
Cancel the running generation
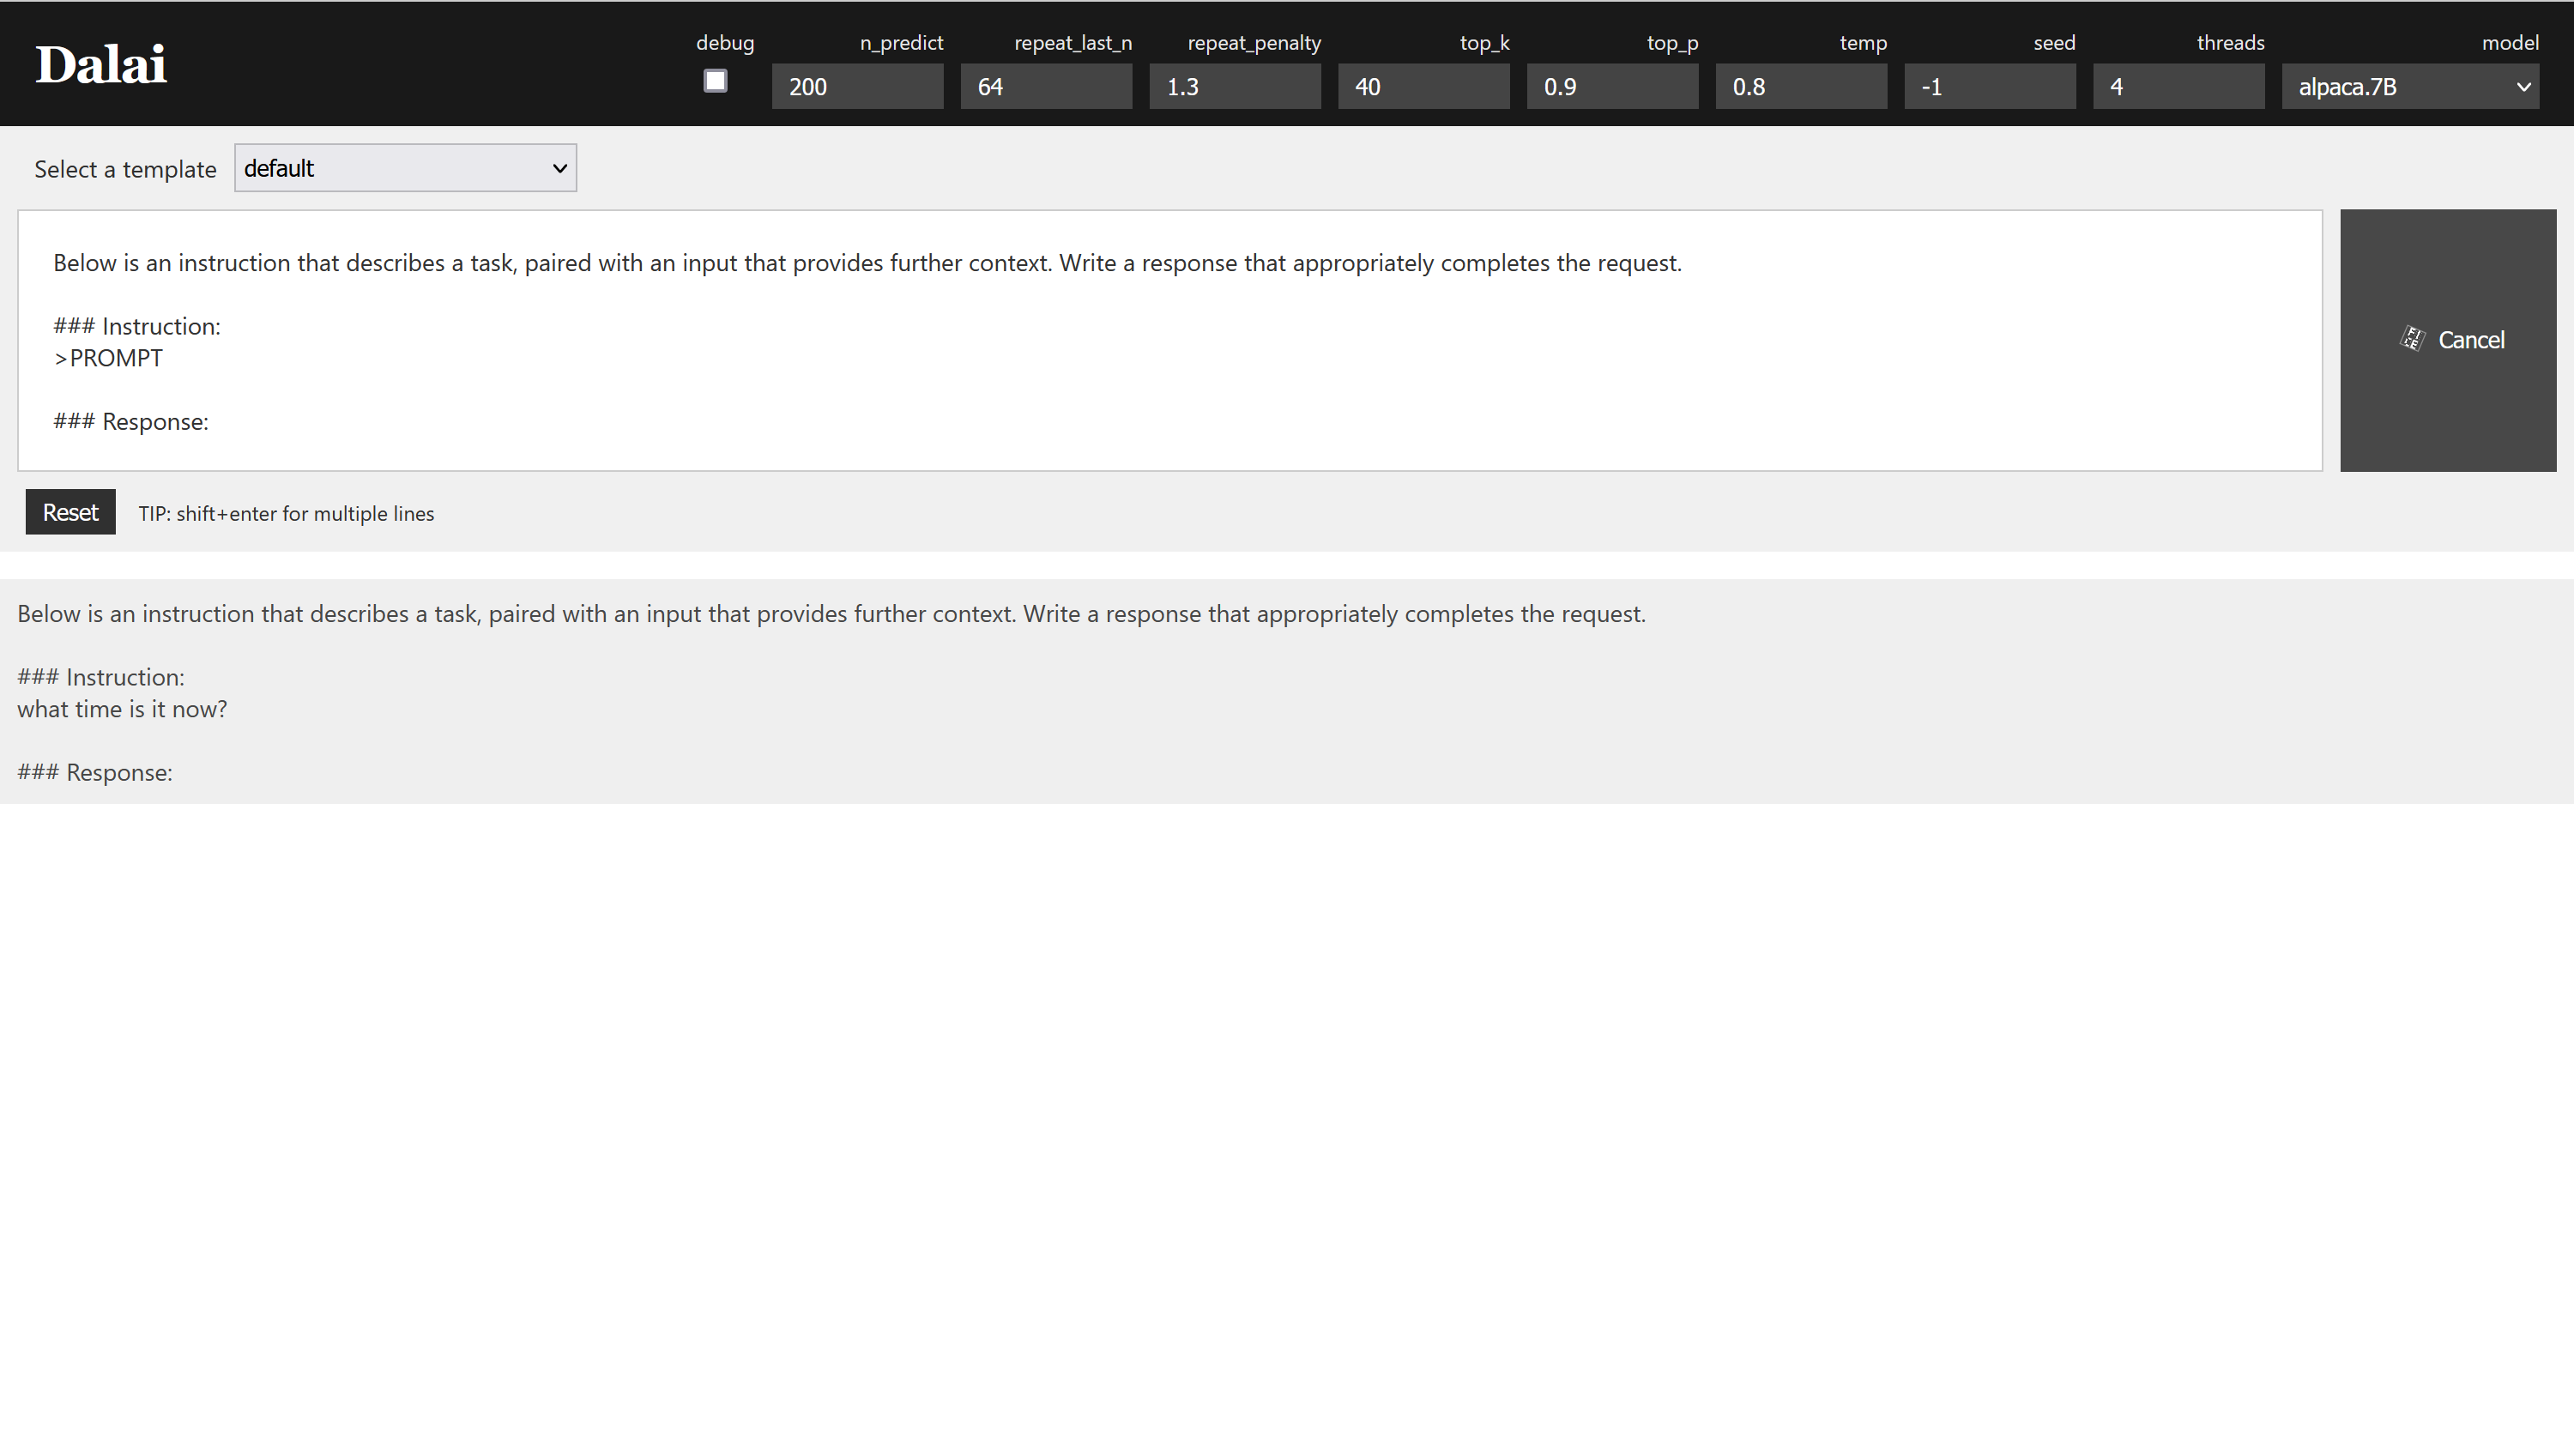pos(2448,339)
